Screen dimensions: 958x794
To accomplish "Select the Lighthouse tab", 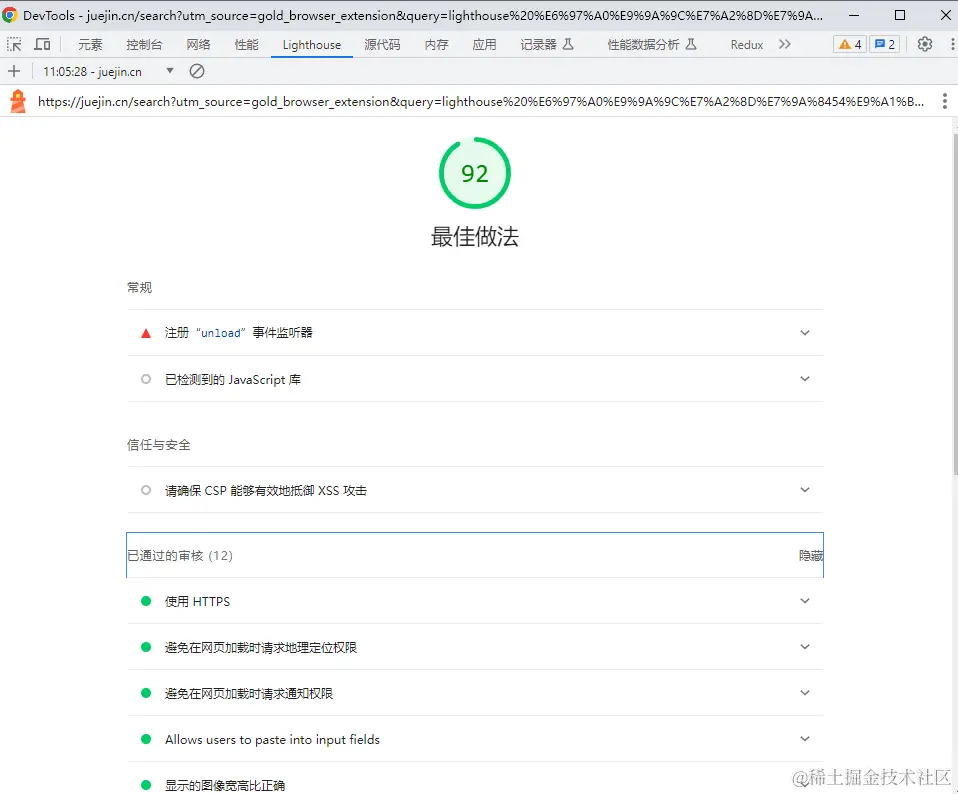I will tap(312, 45).
